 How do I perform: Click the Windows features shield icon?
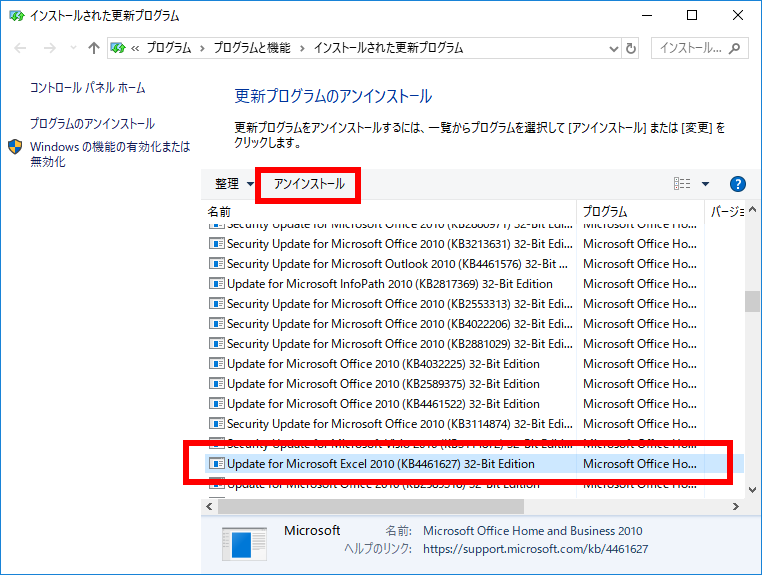click(15, 147)
